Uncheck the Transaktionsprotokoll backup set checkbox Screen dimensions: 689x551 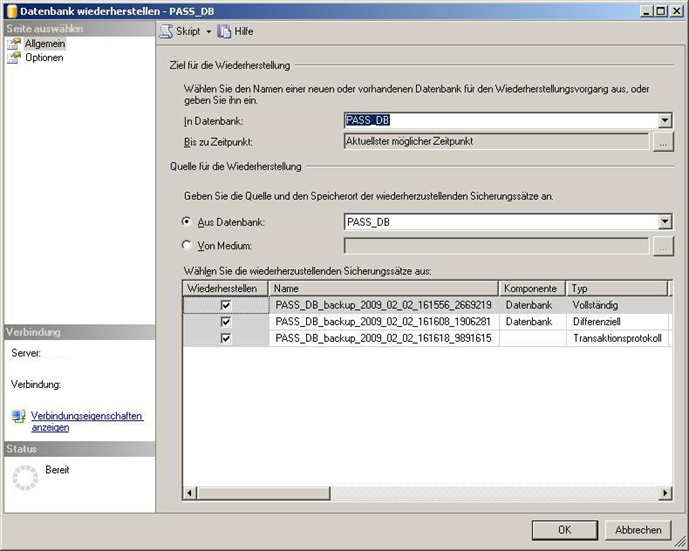click(x=226, y=339)
